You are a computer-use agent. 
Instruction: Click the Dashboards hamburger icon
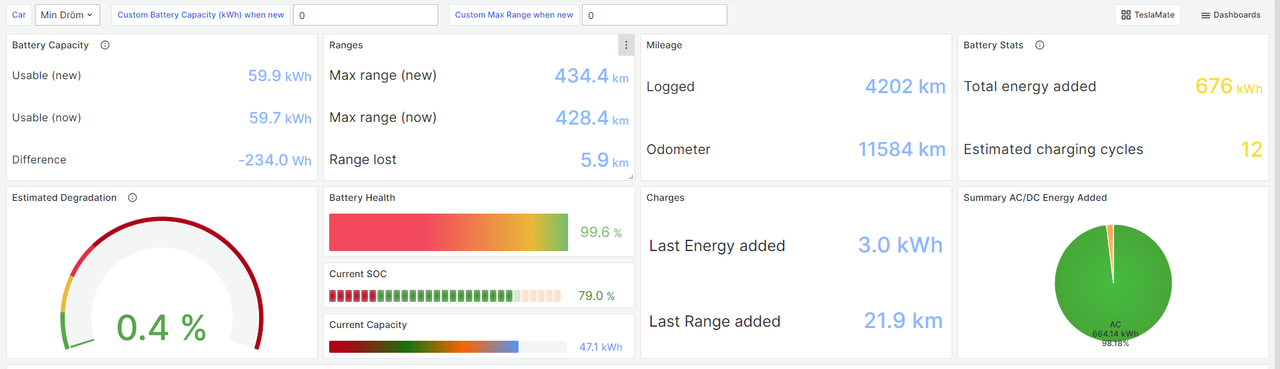click(1206, 15)
